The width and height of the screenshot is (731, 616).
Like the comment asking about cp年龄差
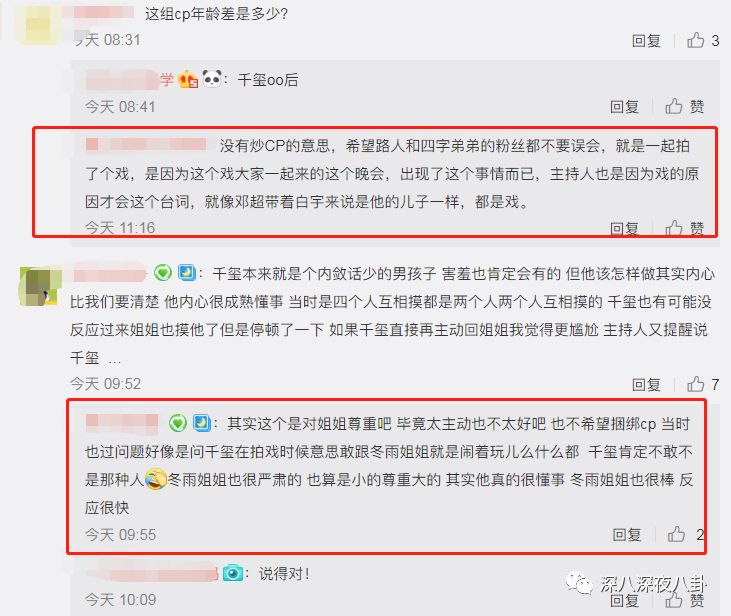(x=696, y=41)
